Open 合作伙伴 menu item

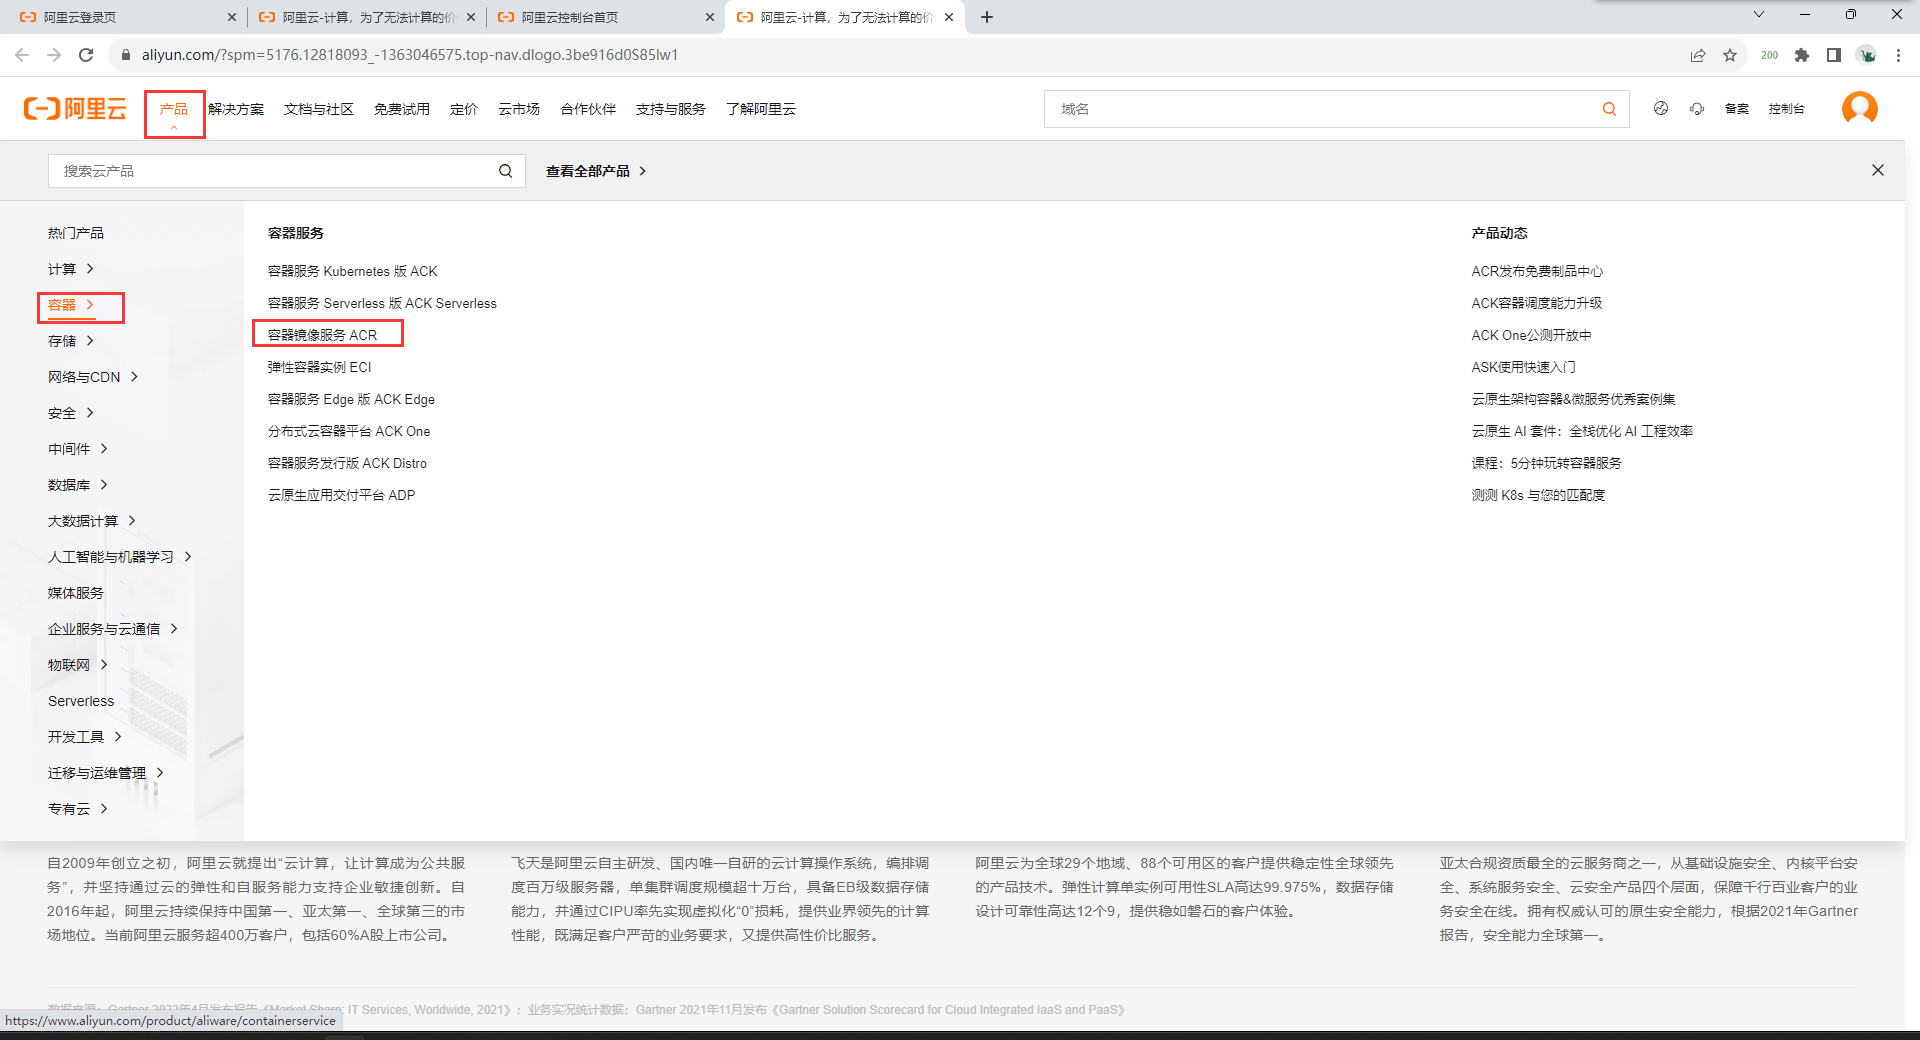click(x=588, y=109)
